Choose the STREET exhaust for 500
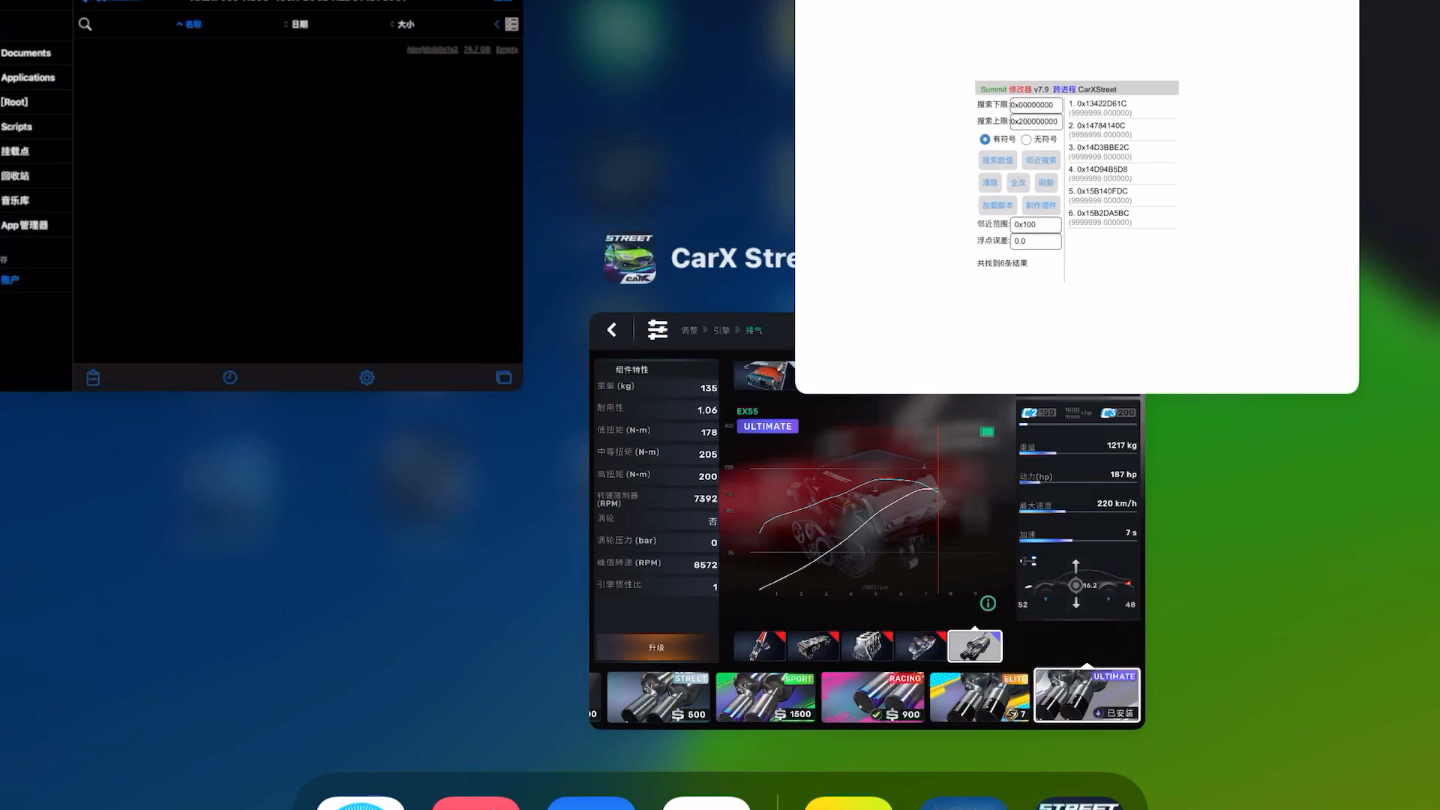 tap(659, 696)
